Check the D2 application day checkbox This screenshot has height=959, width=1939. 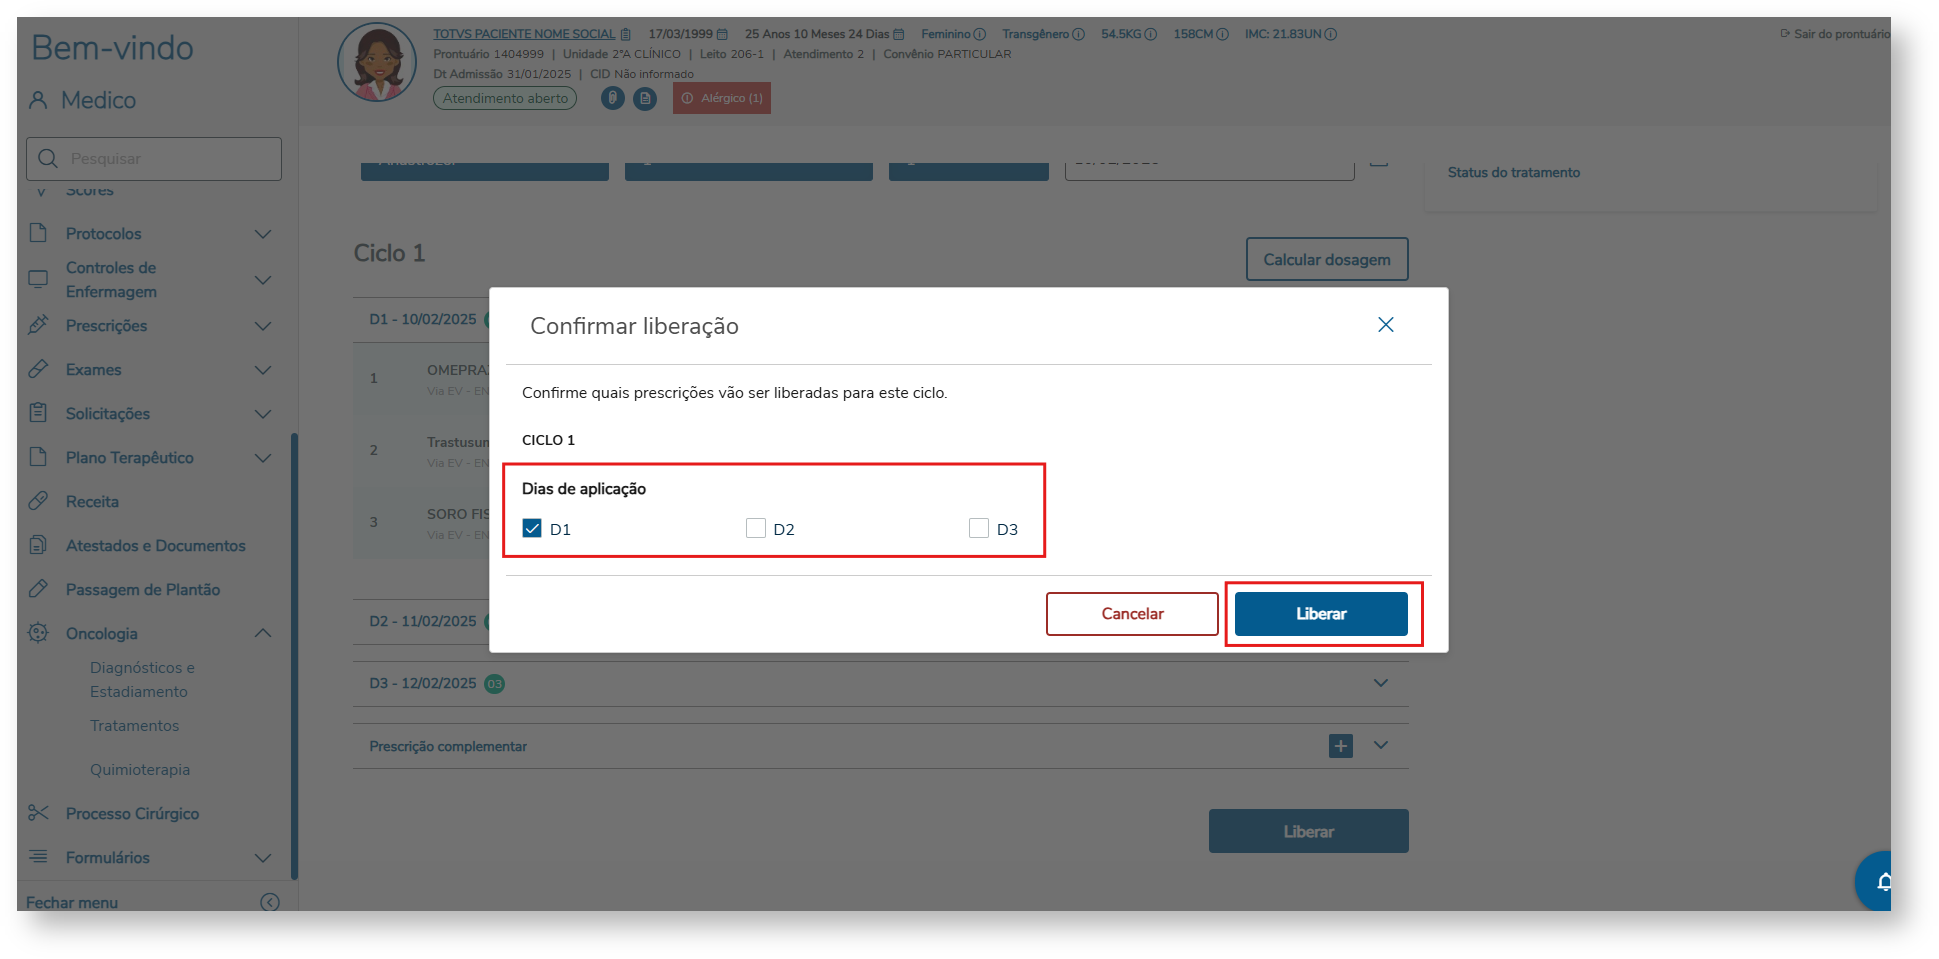point(756,528)
